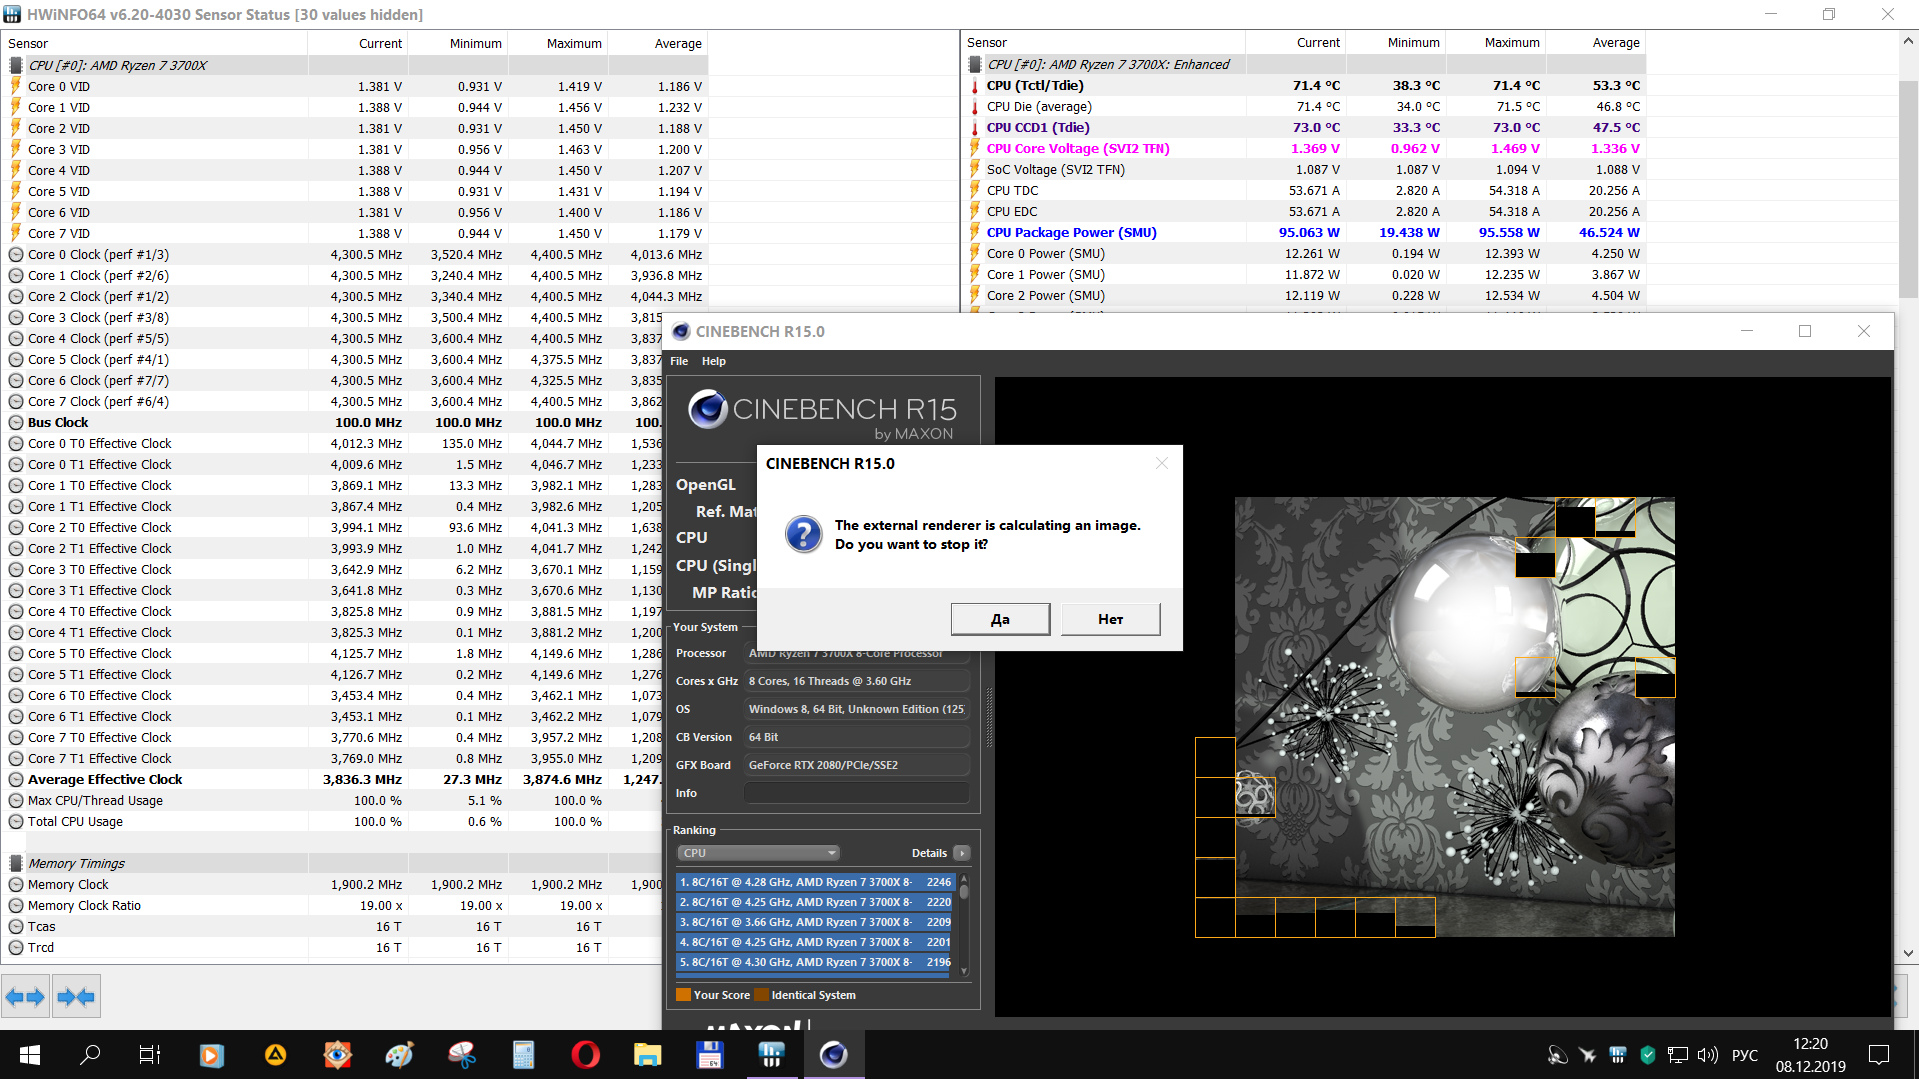This screenshot has width=1919, height=1079.
Task: Open the File Explorer folder icon
Action: [x=647, y=1055]
